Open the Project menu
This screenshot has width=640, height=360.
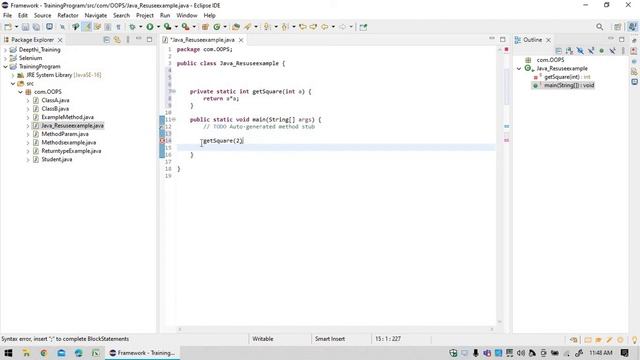145,16
